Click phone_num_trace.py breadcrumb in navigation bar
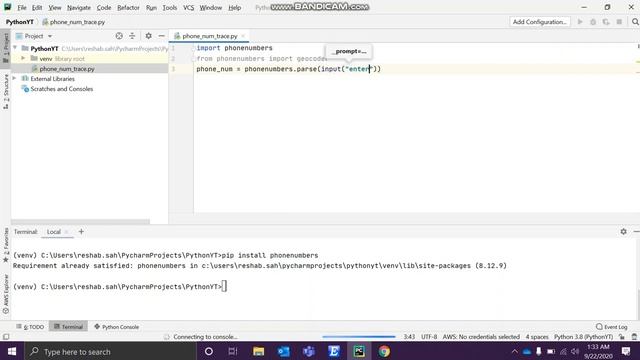This screenshot has width=640, height=360. tap(77, 22)
